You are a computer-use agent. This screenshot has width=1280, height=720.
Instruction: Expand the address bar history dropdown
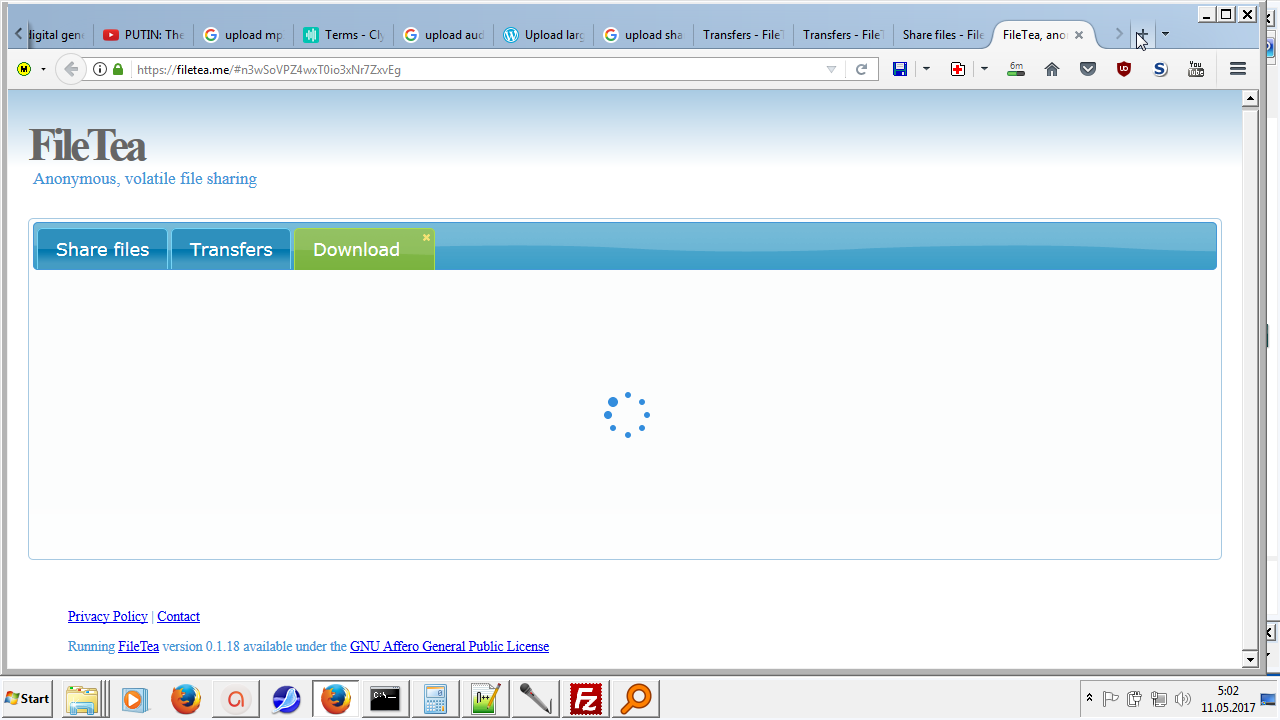click(831, 69)
